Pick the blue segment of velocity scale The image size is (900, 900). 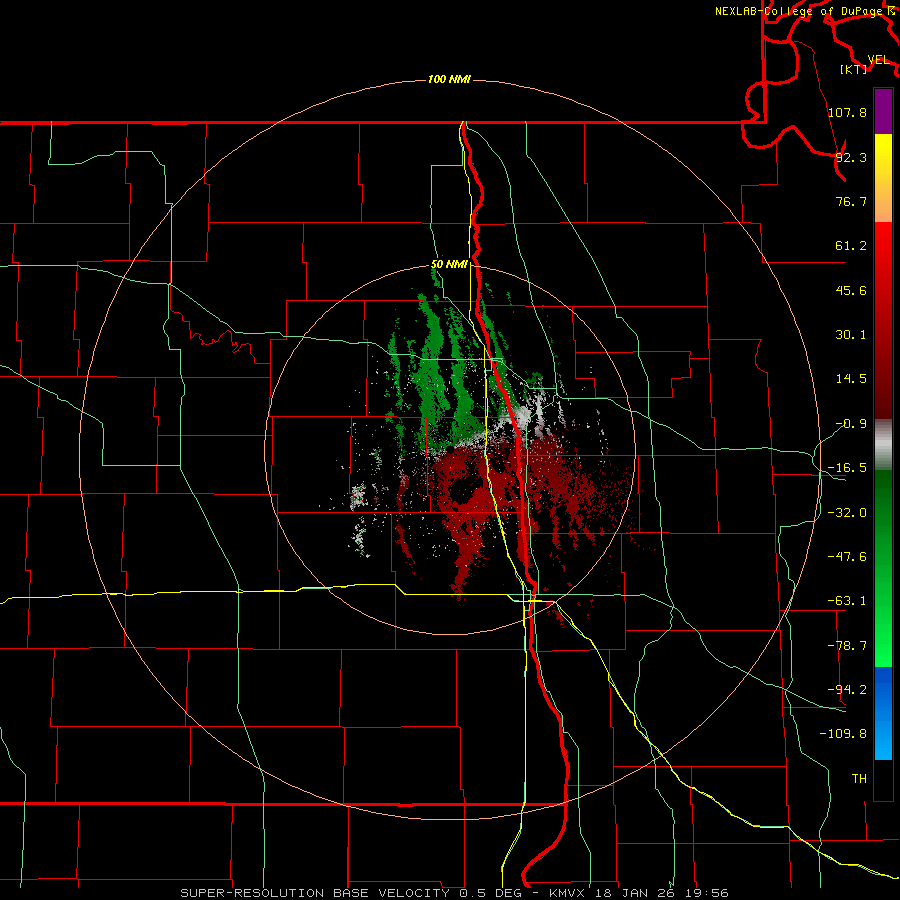[883, 713]
